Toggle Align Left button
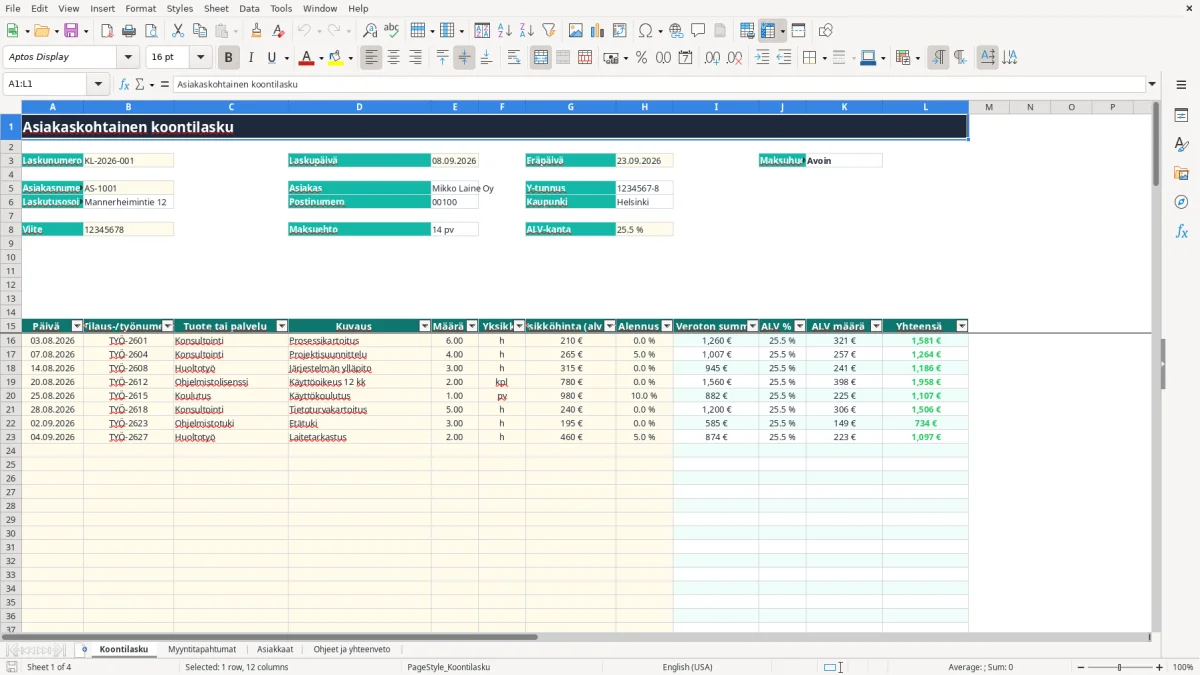Screen dimensions: 1200x675 click(x=371, y=58)
